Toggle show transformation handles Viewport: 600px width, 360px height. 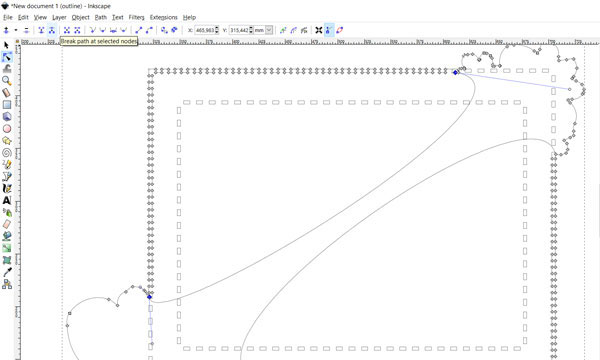tap(319, 30)
